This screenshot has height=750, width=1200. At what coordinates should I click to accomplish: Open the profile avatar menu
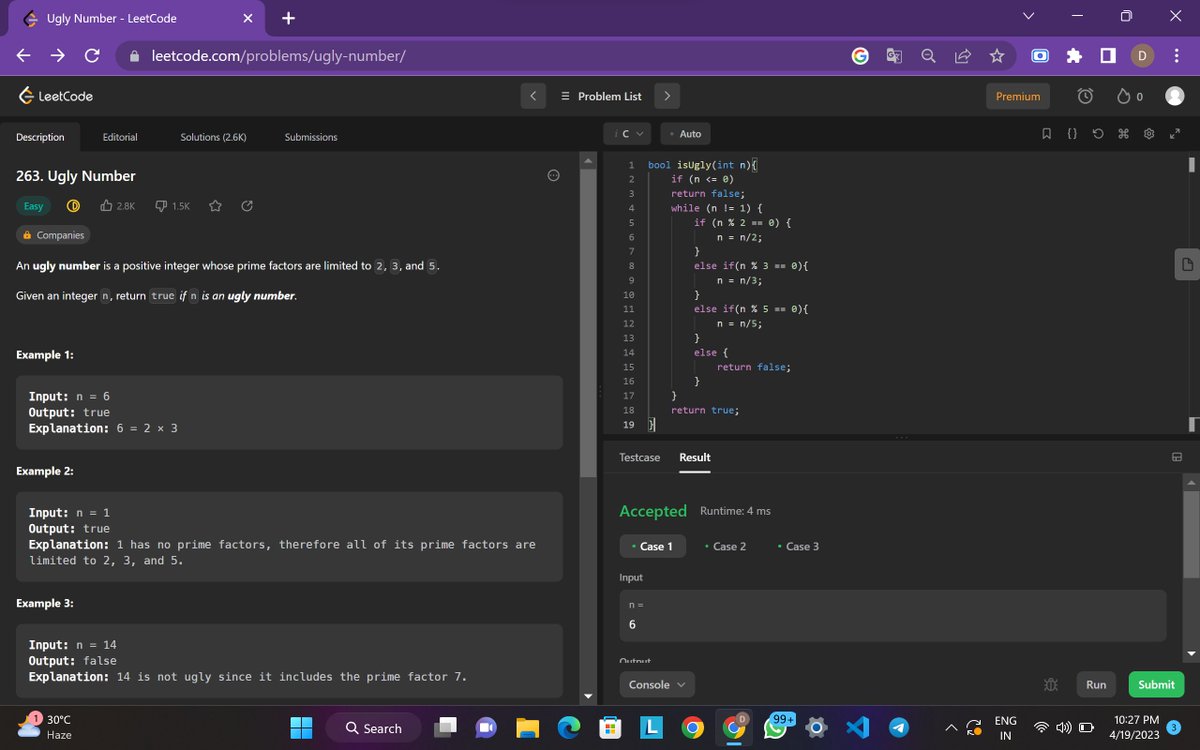pyautogui.click(x=1175, y=96)
